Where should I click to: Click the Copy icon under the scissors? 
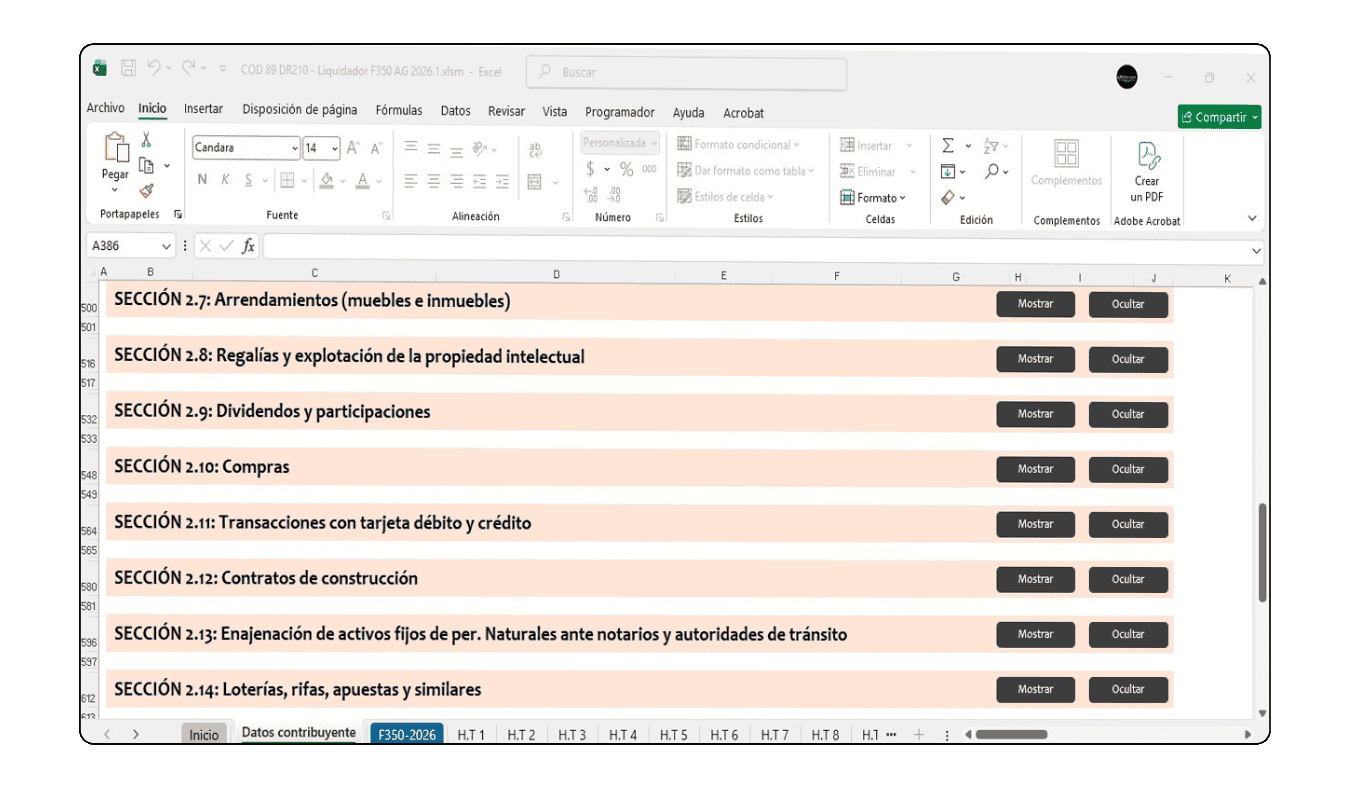(147, 165)
